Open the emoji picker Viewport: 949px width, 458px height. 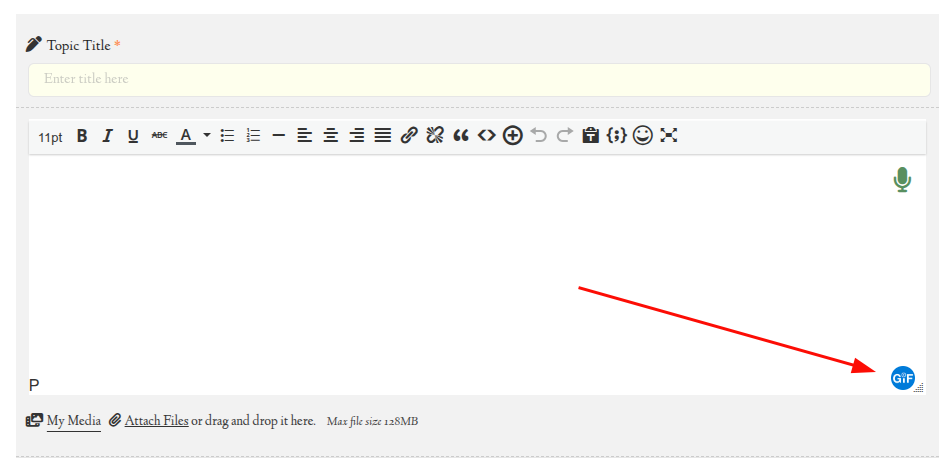(643, 135)
